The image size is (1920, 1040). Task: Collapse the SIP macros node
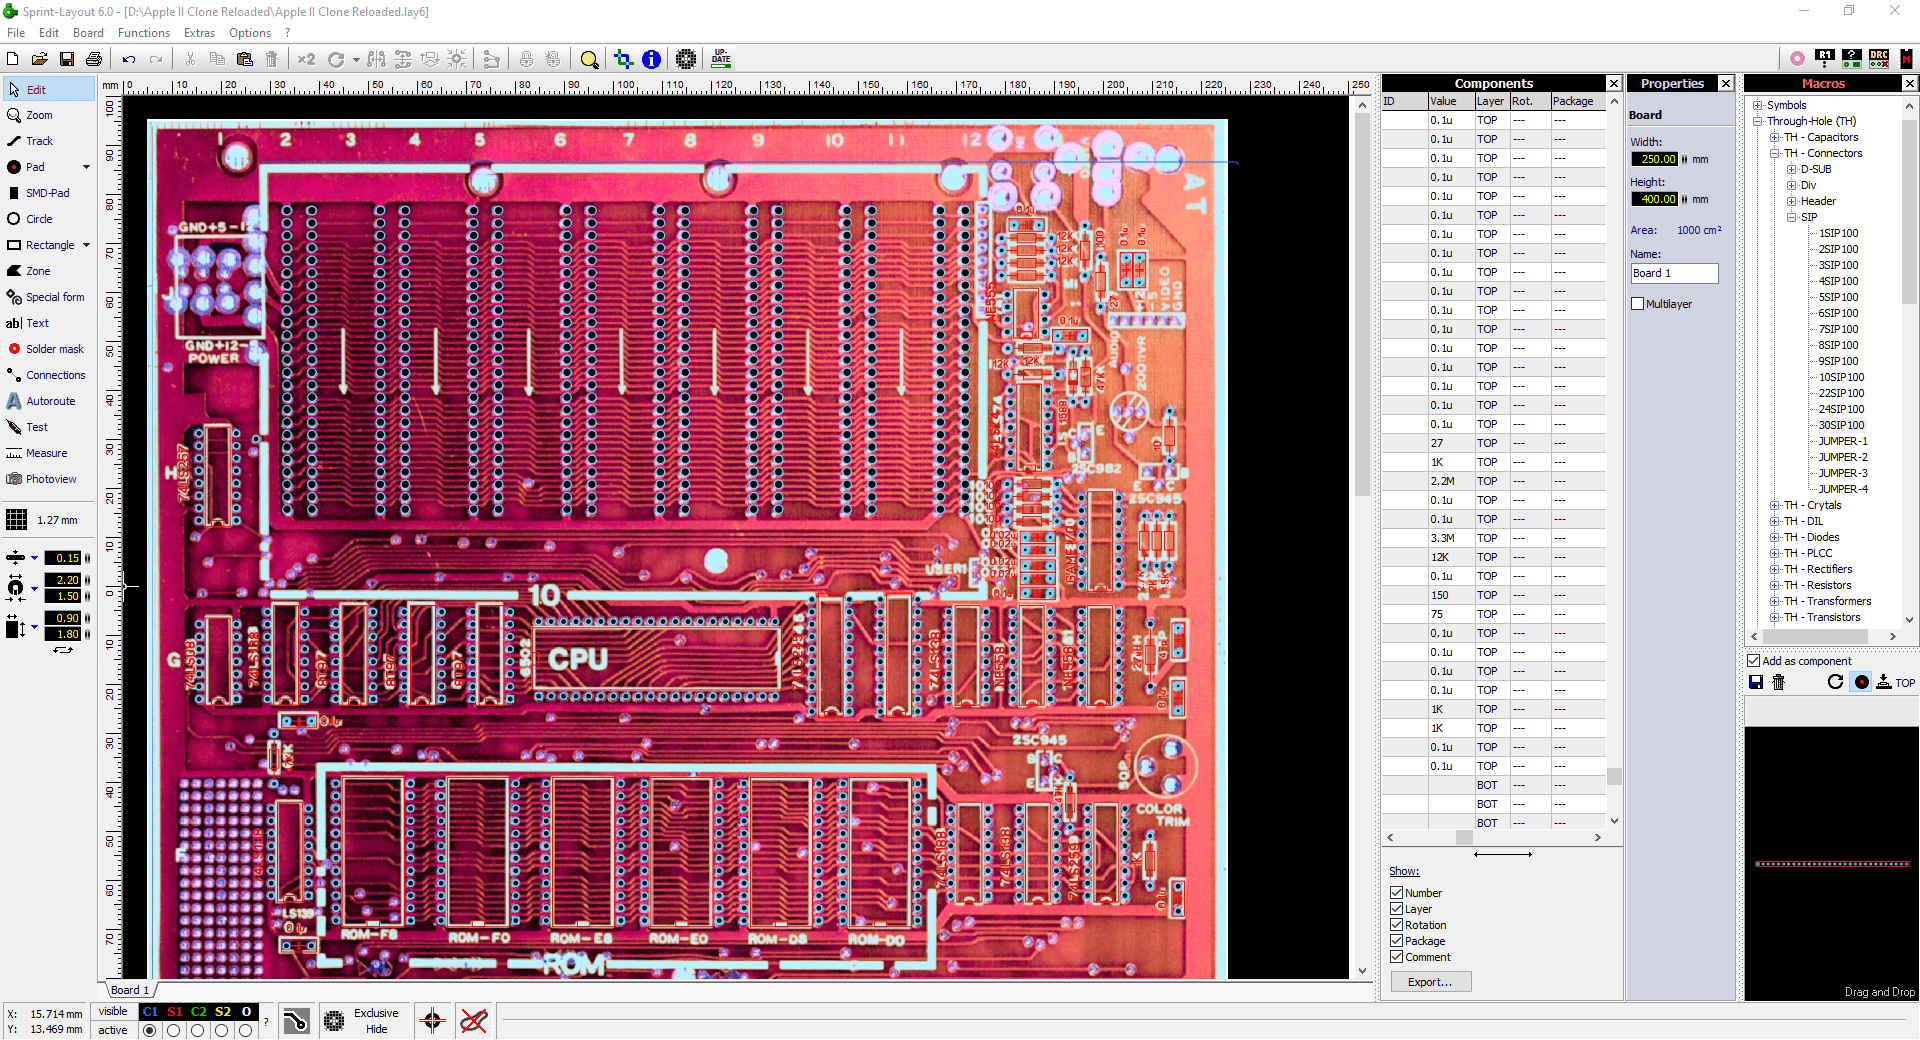(x=1791, y=217)
